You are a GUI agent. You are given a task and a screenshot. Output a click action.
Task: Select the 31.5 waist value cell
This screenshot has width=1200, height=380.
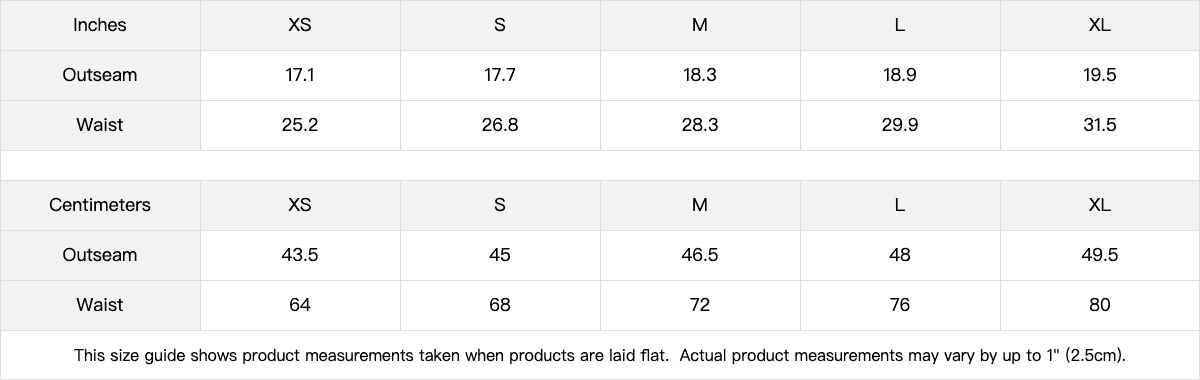1100,125
